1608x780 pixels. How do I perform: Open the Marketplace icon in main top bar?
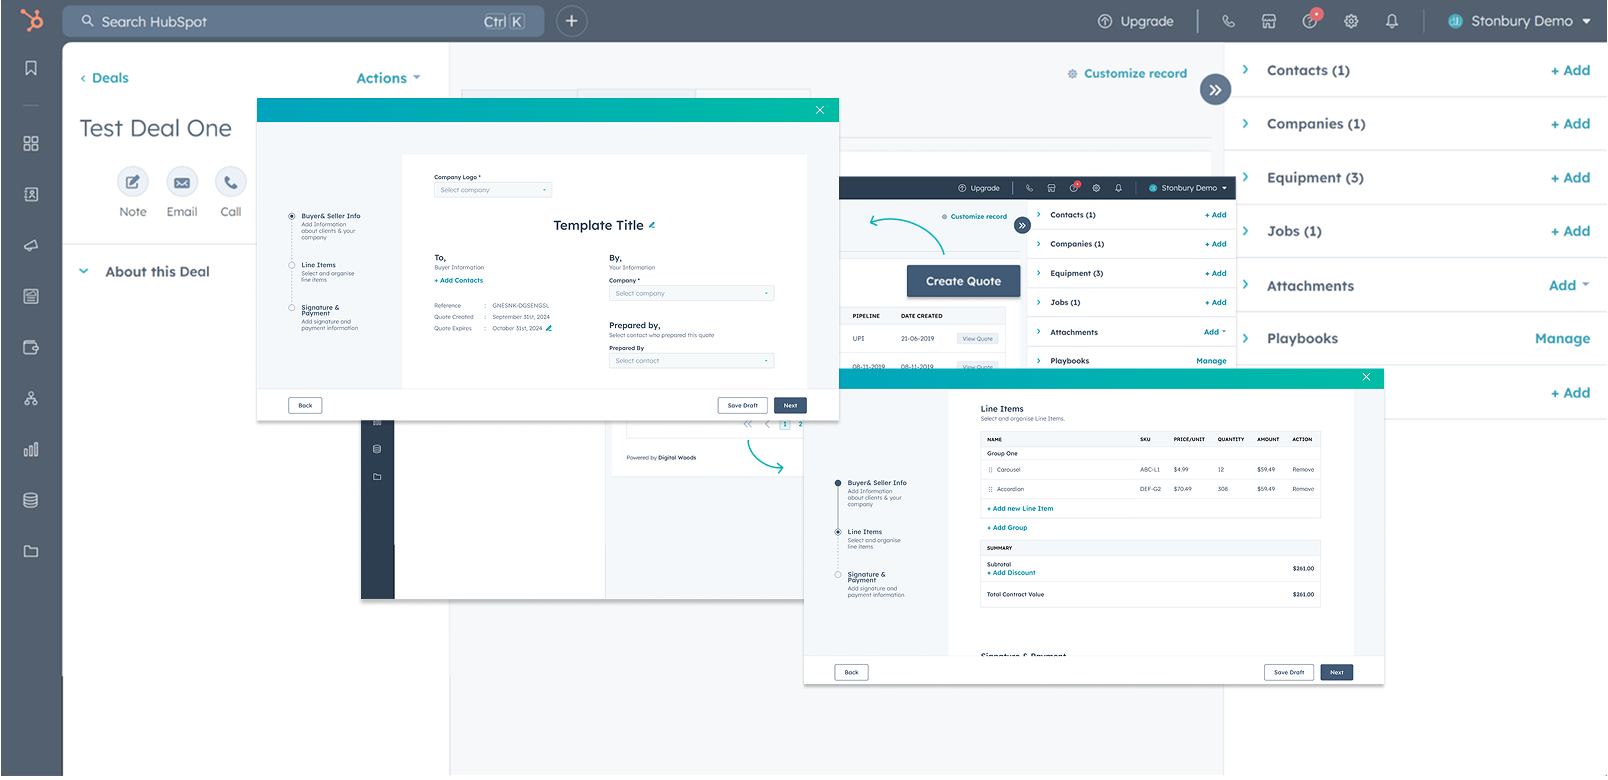point(1268,21)
